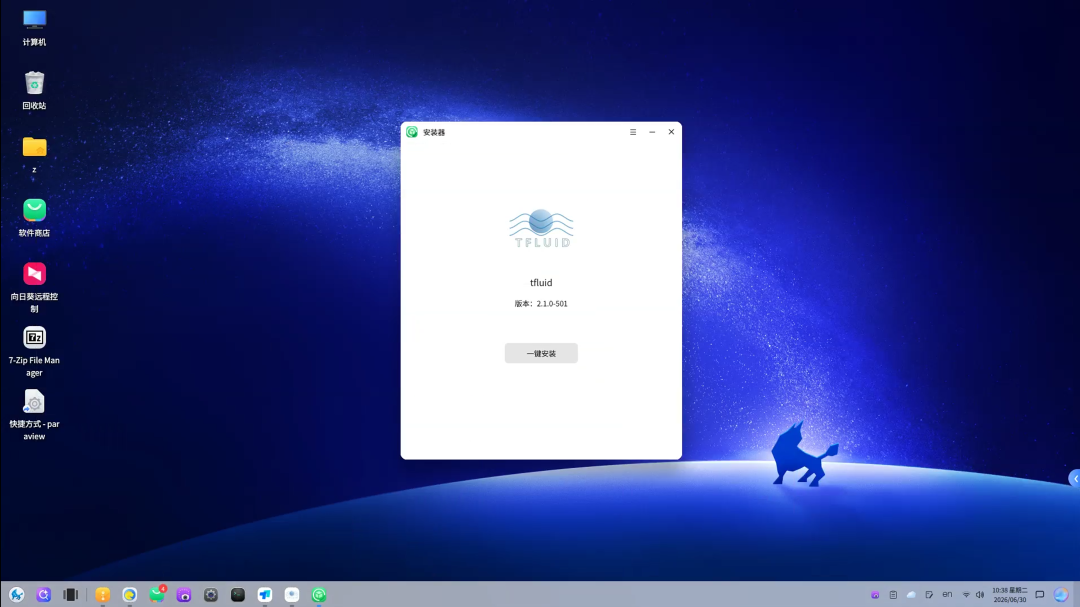The image size is (1080, 607).
Task: Close the 安装器 window
Action: click(x=672, y=132)
